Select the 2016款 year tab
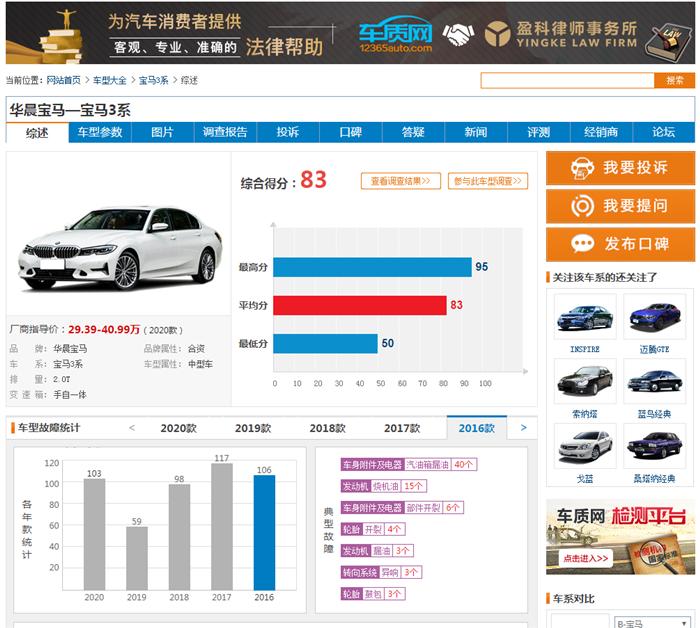The width and height of the screenshot is (700, 628). tap(477, 428)
